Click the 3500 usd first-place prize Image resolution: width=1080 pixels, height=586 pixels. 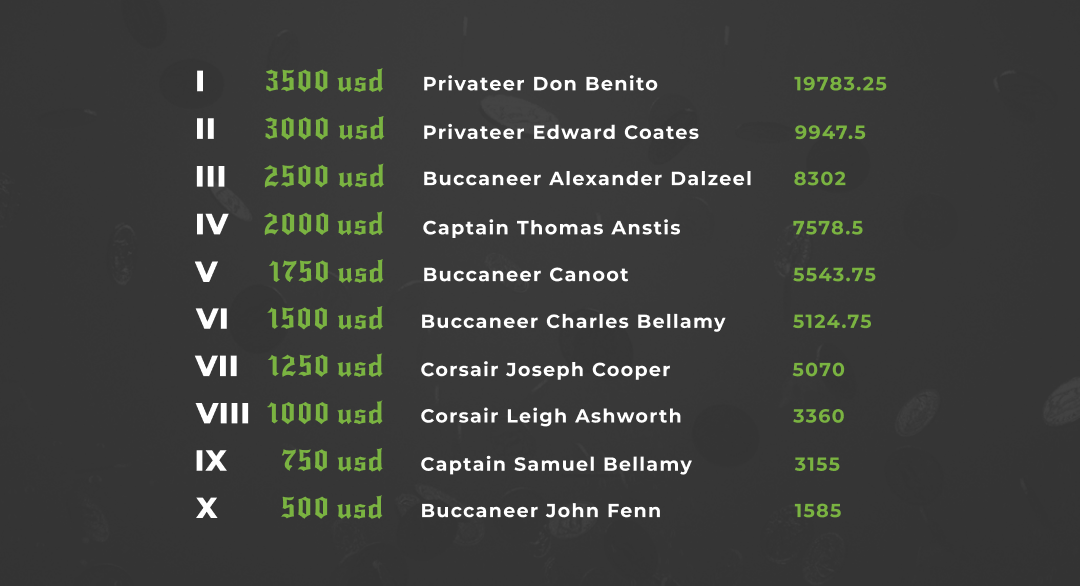click(x=324, y=82)
